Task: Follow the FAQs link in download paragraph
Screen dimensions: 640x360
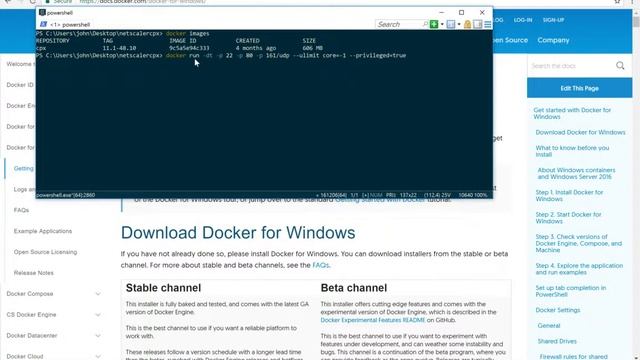Action: click(x=320, y=265)
